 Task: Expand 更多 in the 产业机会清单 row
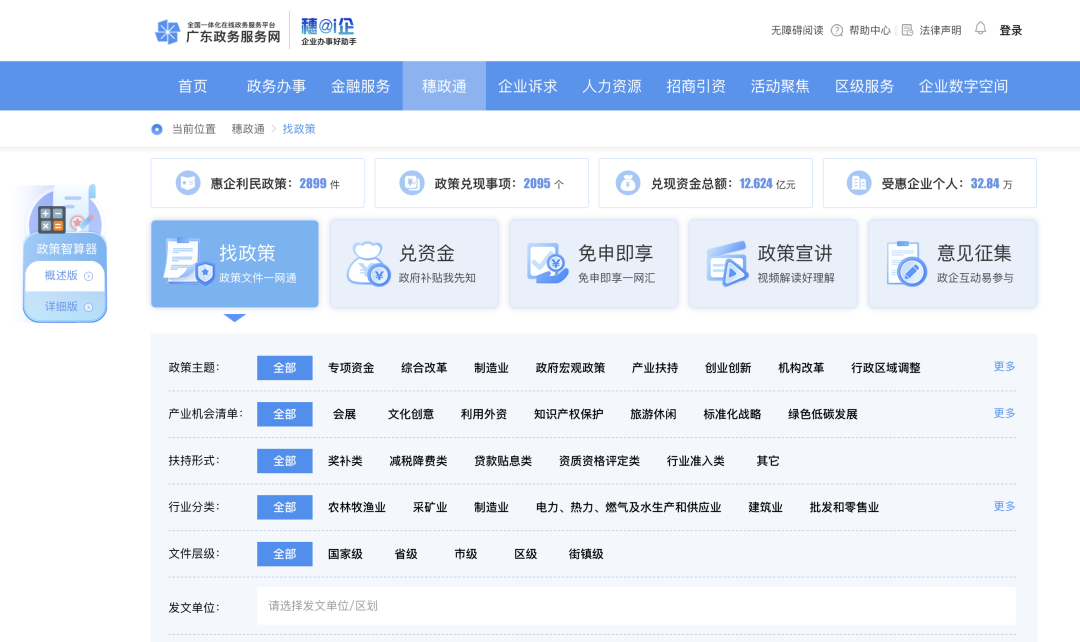tap(1004, 413)
